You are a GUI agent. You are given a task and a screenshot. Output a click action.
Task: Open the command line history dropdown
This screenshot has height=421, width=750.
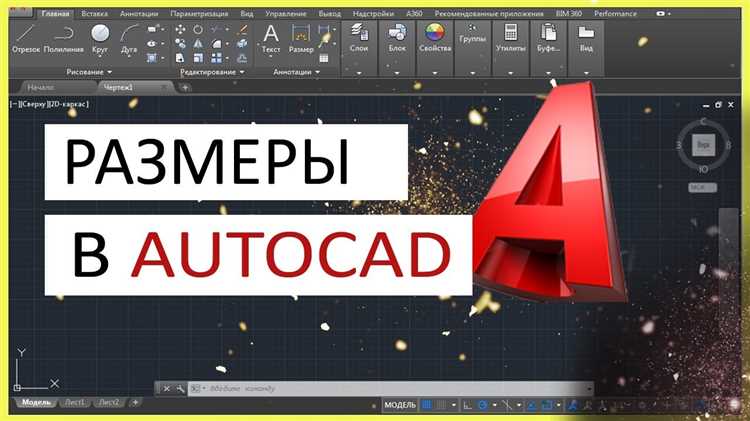(589, 388)
